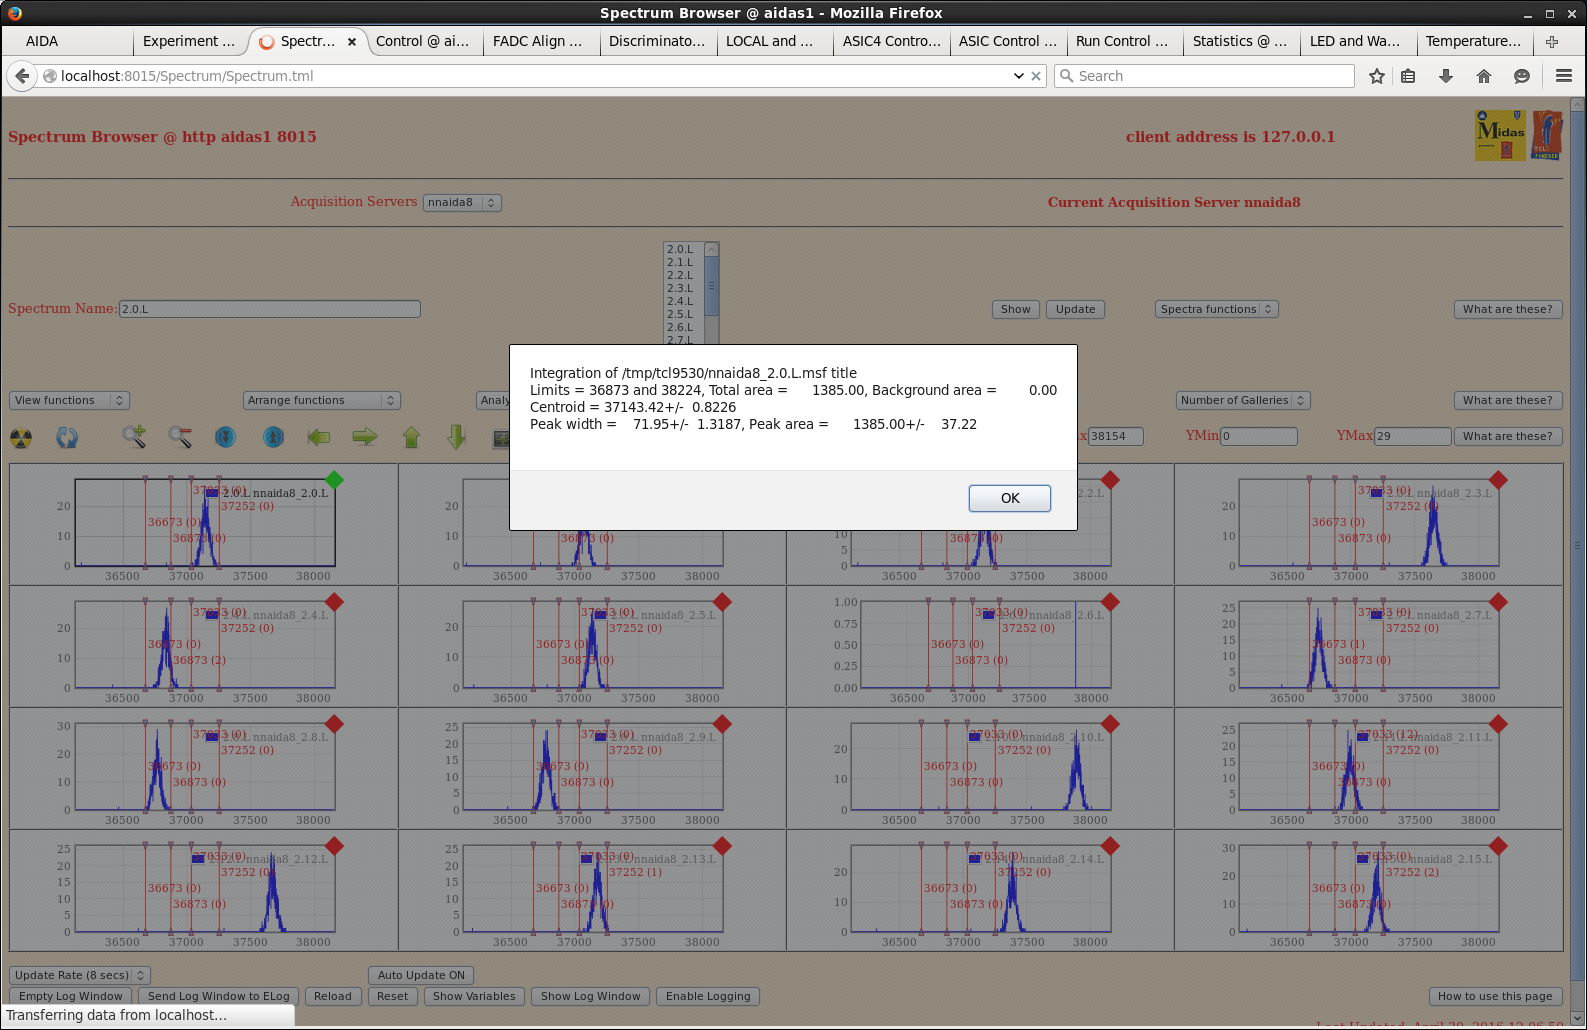Click the green left arrow icon
Screen dimensions: 1587x1030
(319, 437)
